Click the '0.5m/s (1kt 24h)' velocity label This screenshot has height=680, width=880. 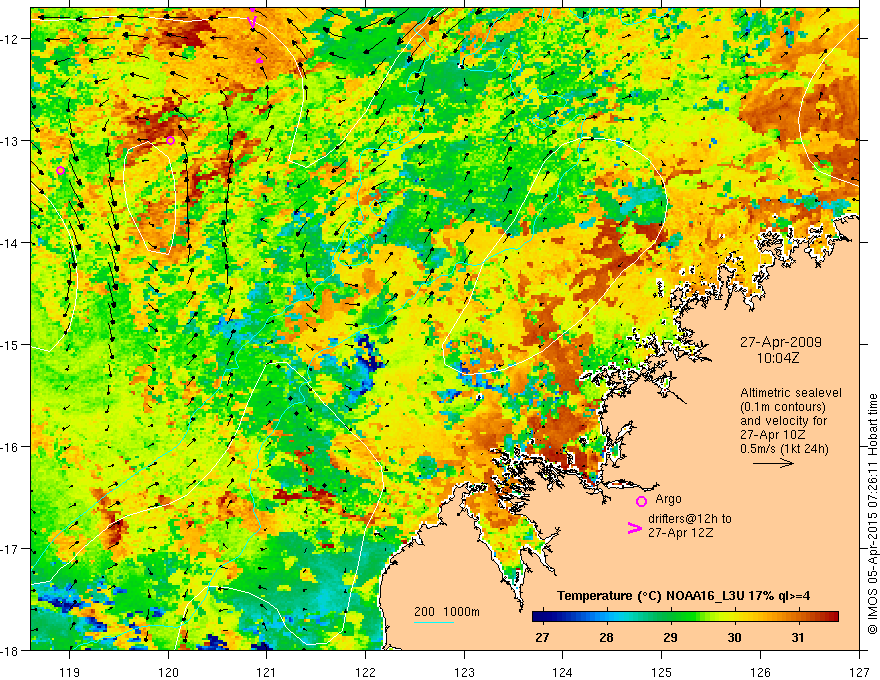[x=784, y=449]
